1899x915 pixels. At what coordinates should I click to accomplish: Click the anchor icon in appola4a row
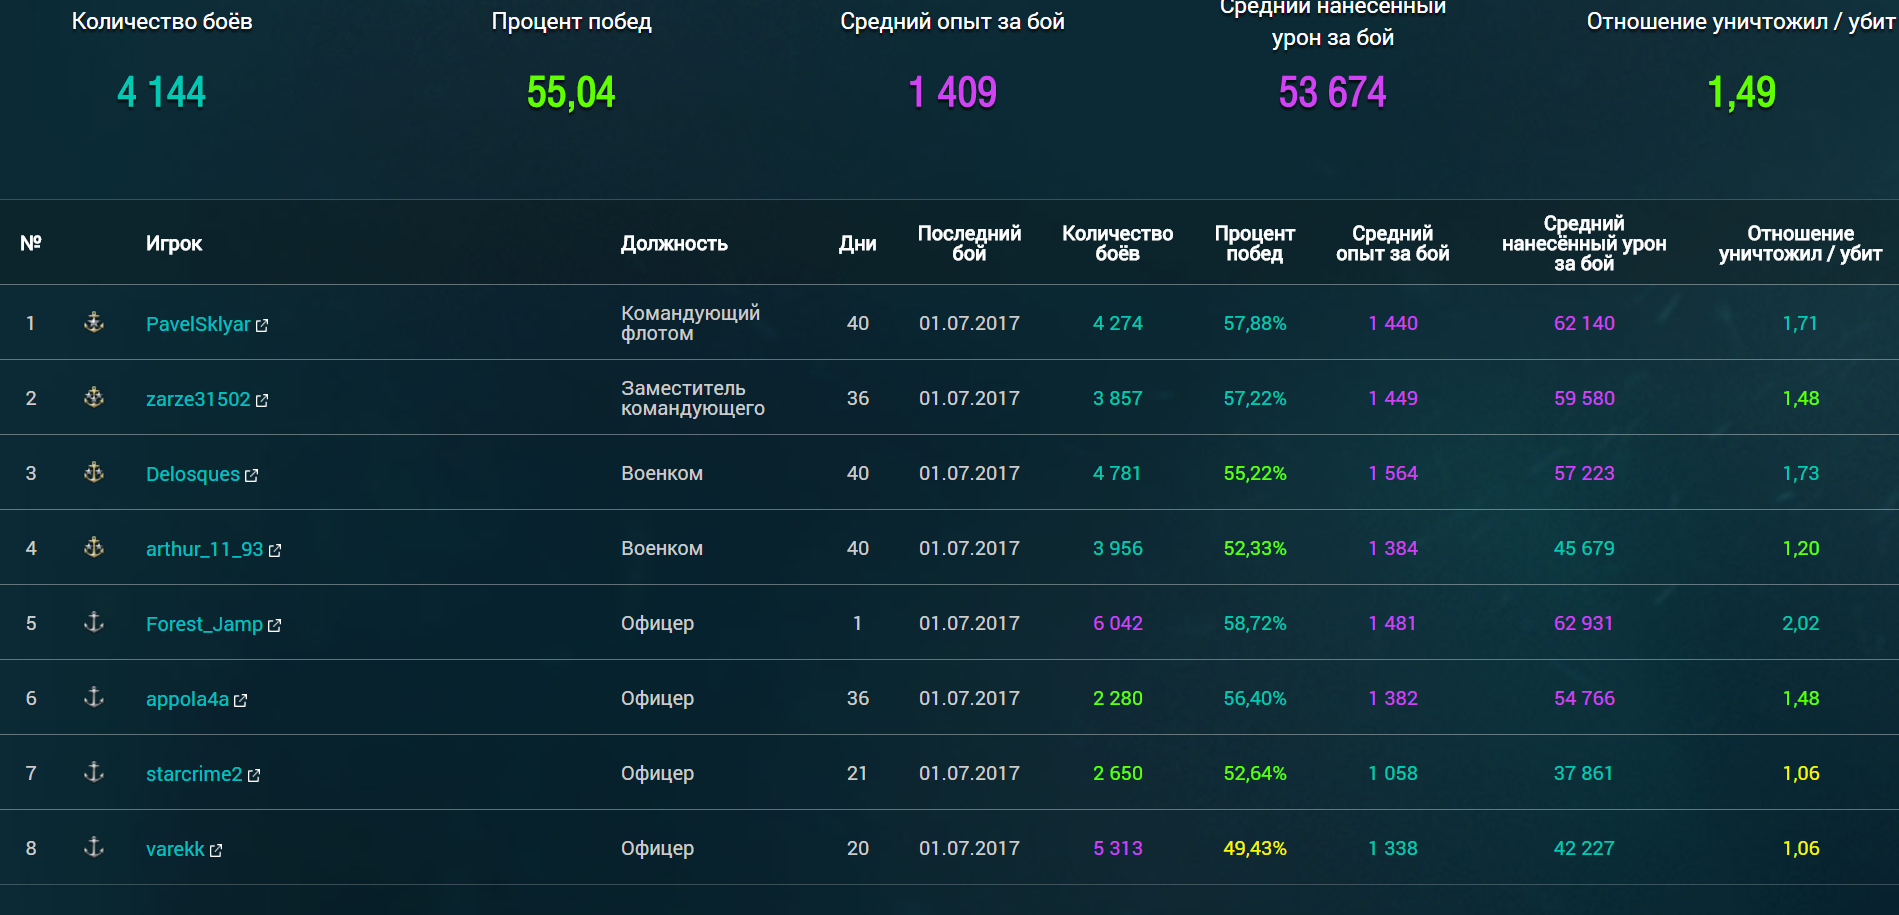pyautogui.click(x=94, y=697)
